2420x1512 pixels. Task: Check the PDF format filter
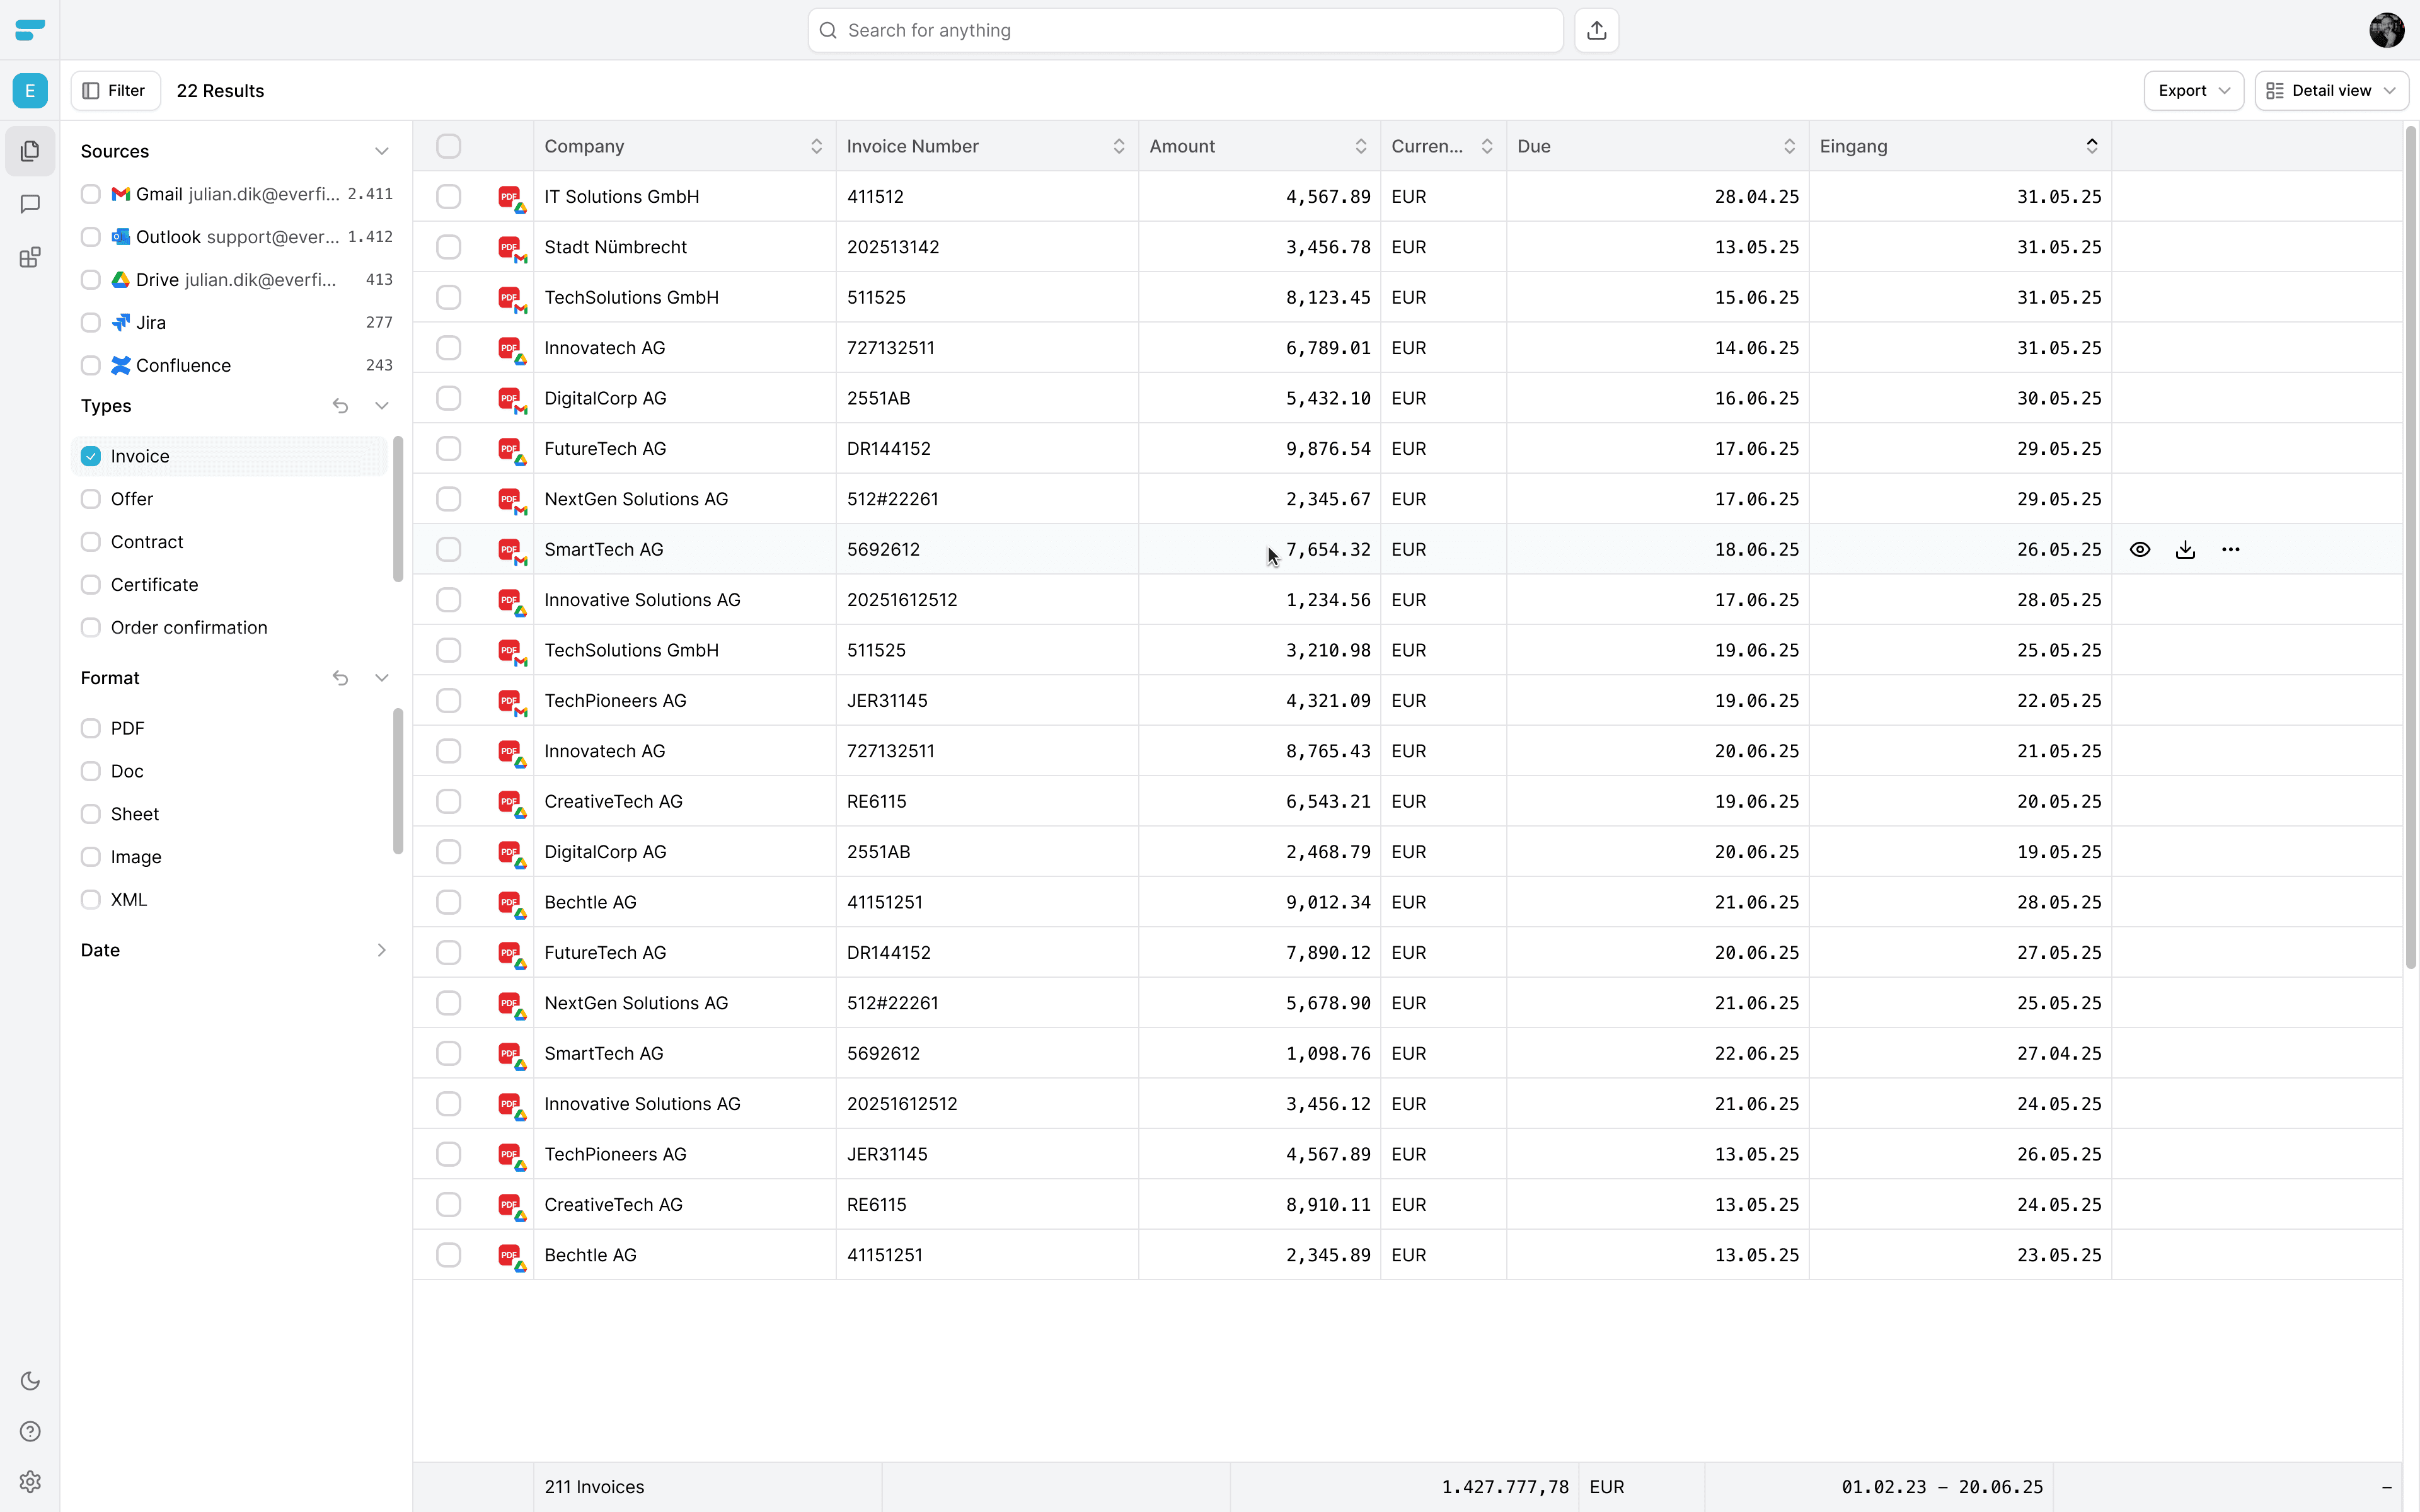coord(91,728)
